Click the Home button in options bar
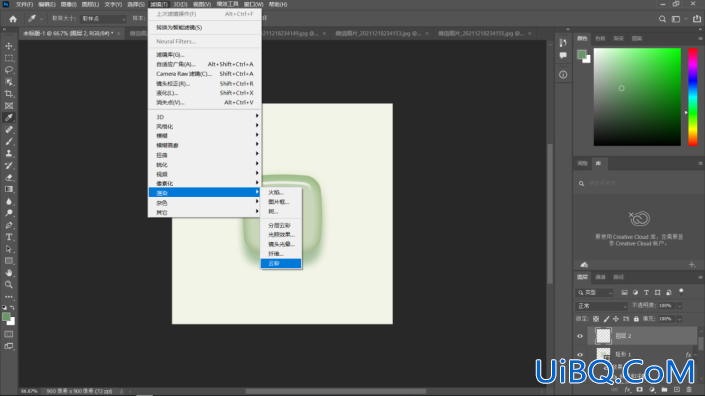 coord(13,19)
